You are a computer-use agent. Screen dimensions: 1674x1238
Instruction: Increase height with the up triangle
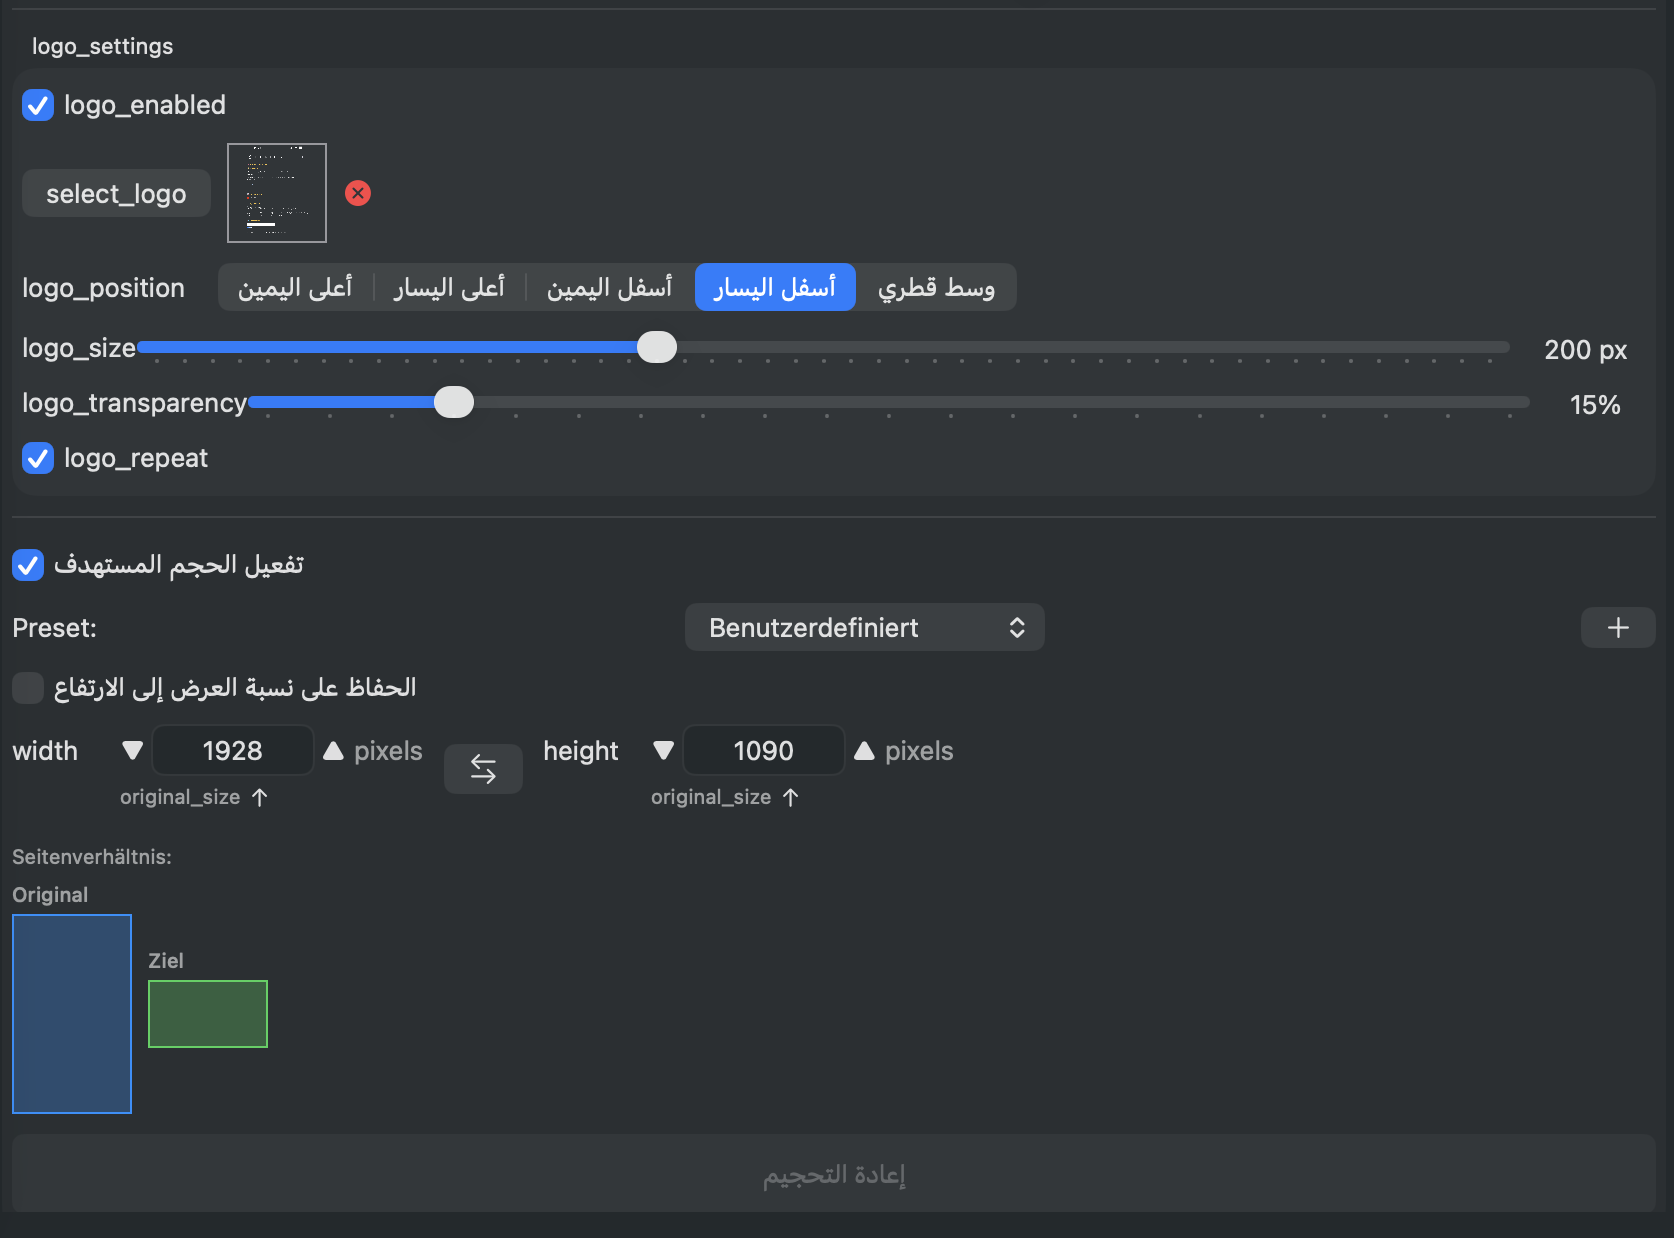tap(865, 751)
